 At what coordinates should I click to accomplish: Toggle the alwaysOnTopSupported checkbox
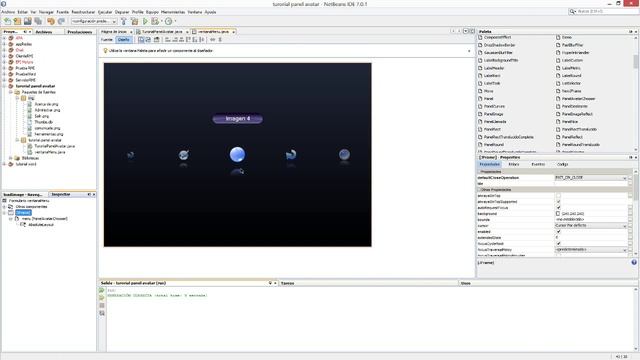click(x=558, y=202)
